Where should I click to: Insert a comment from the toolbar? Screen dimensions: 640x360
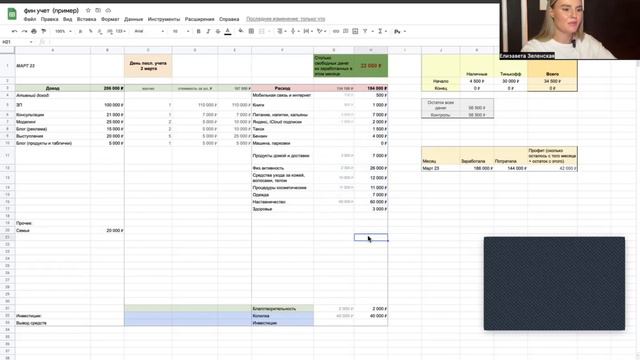(x=346, y=31)
